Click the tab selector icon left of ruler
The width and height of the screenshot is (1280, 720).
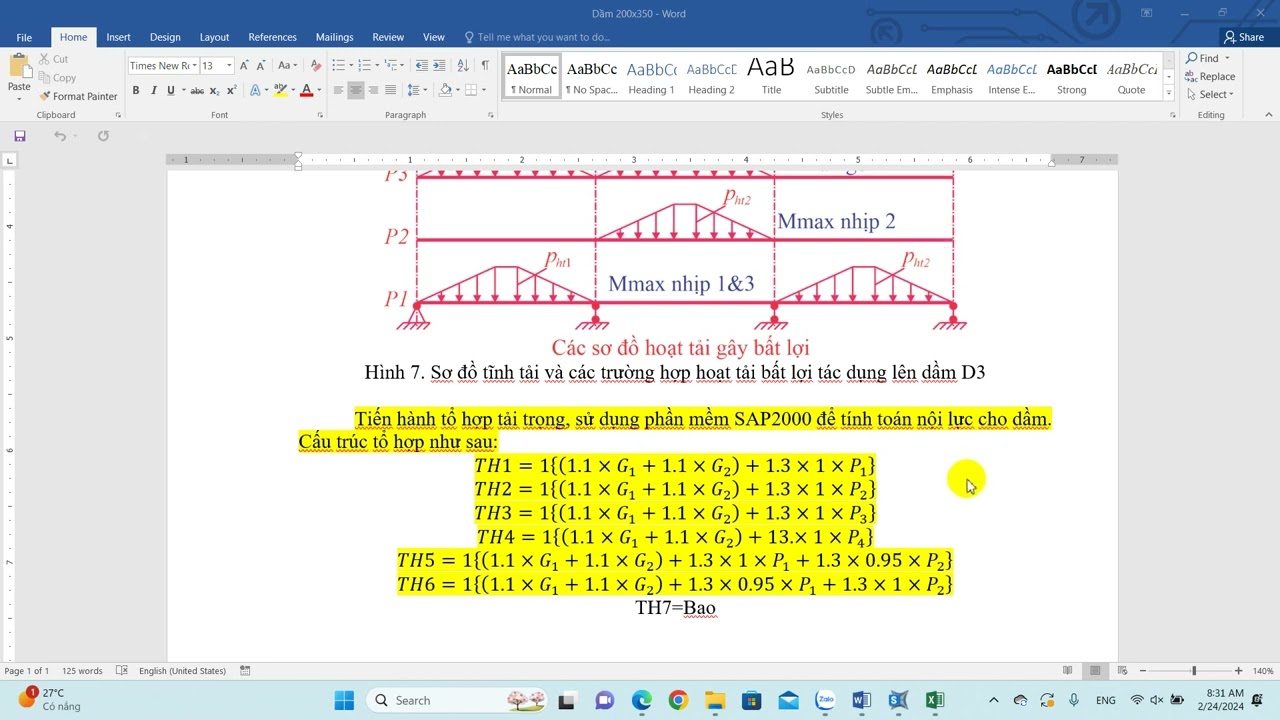10,160
